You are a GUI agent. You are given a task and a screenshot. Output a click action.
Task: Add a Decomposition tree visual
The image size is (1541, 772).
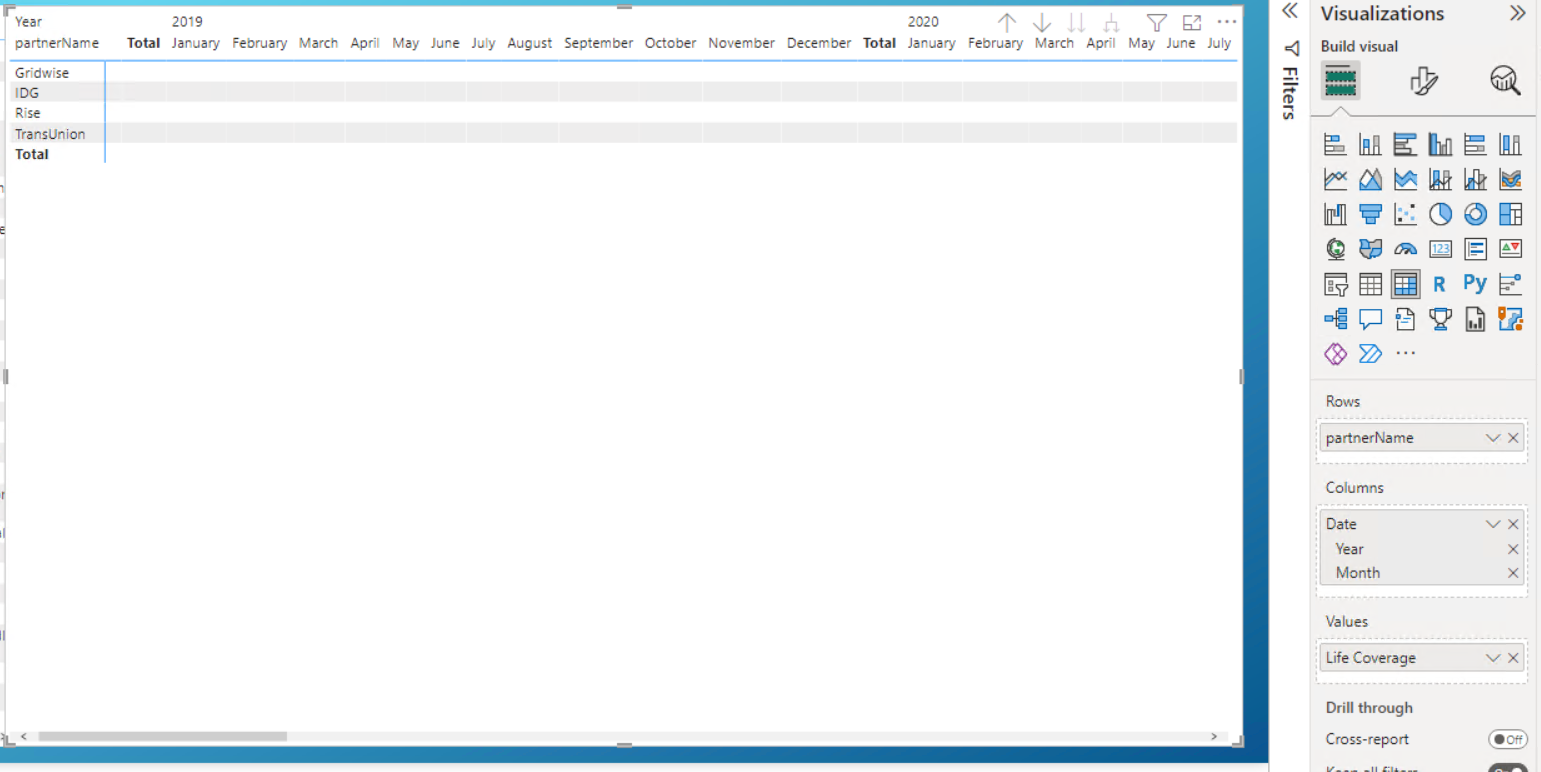pyautogui.click(x=1335, y=319)
